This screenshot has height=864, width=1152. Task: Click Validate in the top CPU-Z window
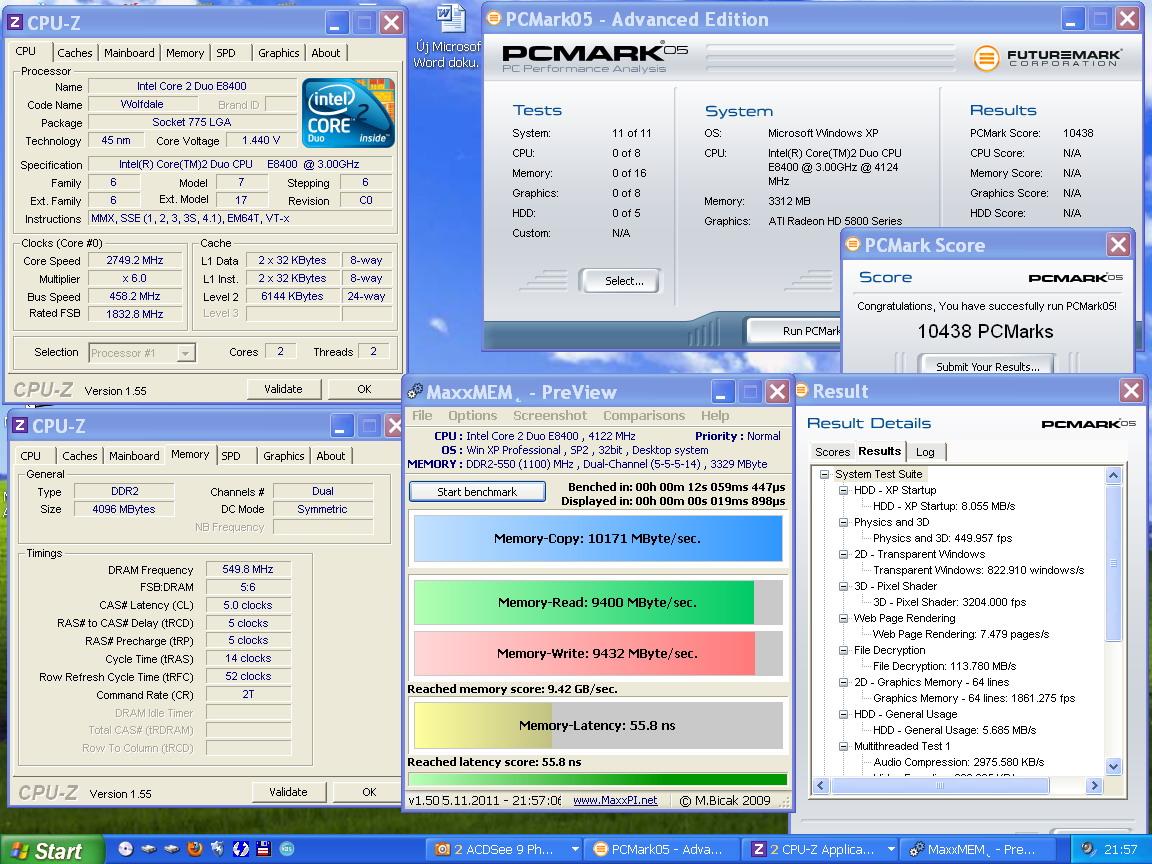284,389
